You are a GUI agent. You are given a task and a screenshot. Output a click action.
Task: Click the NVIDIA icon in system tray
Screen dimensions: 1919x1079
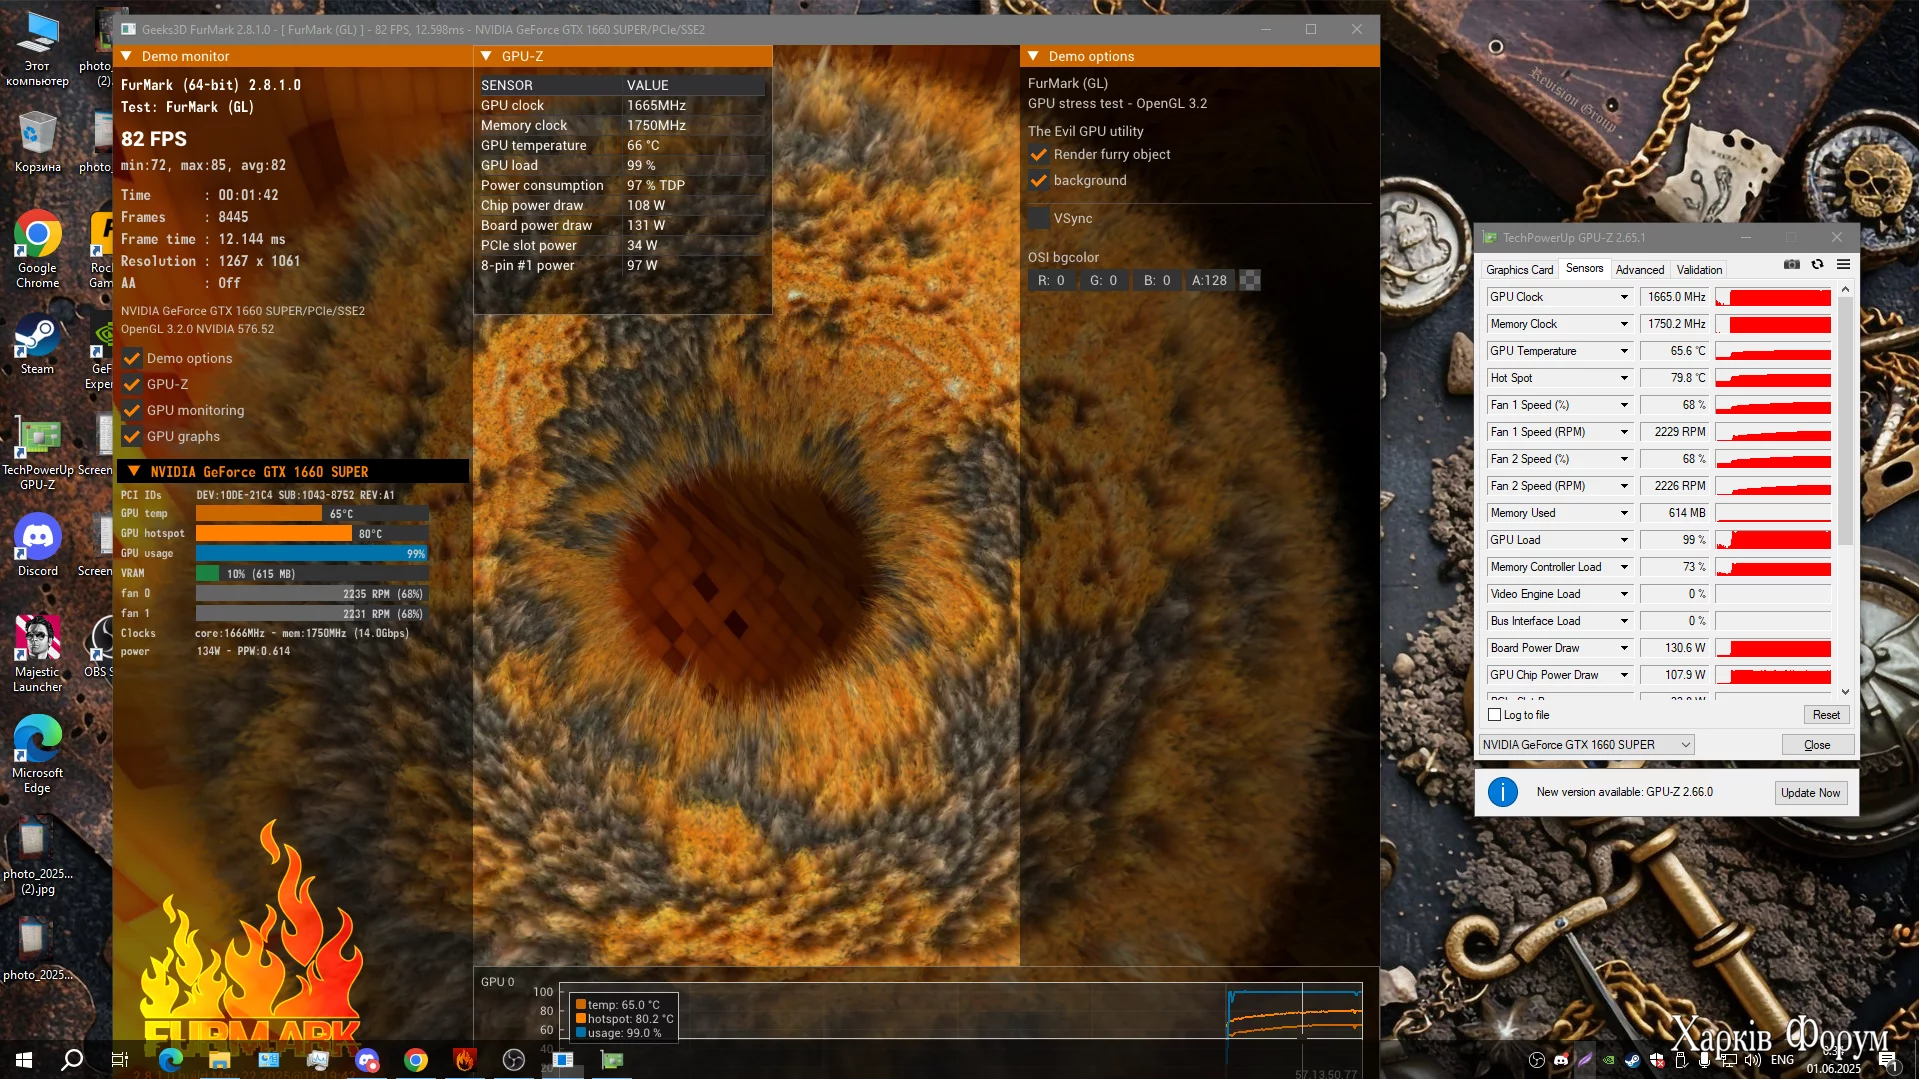pos(1608,1060)
